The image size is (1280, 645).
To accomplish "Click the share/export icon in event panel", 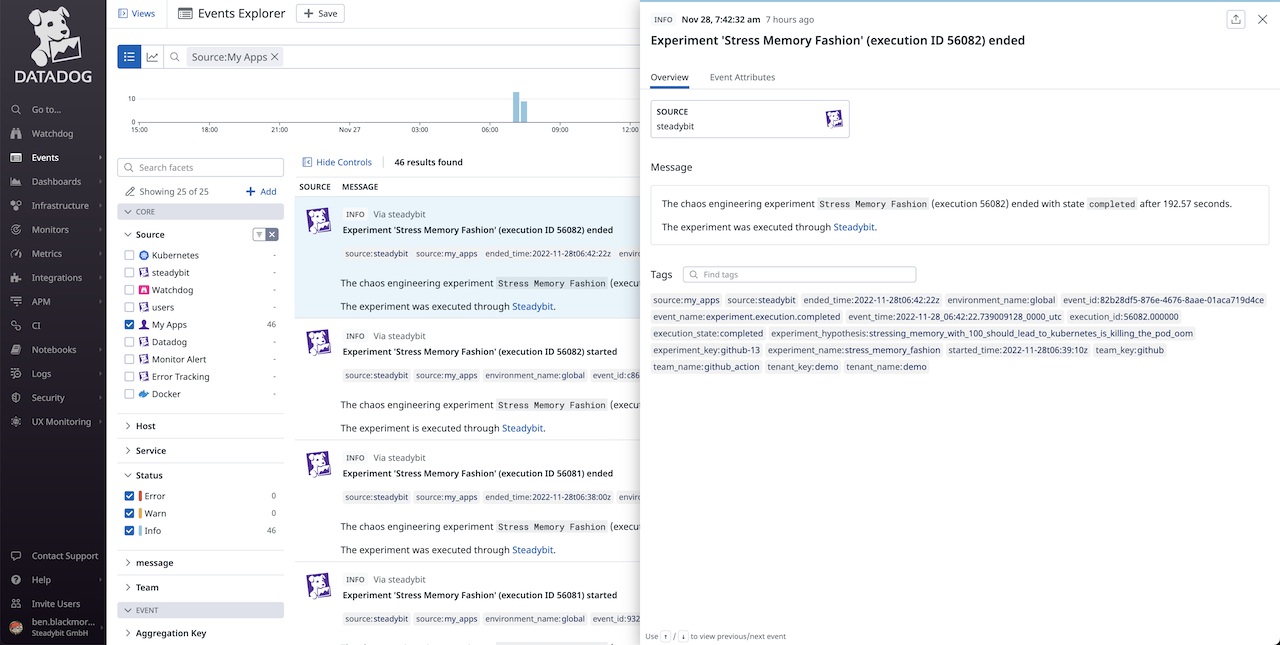I will coord(1236,19).
